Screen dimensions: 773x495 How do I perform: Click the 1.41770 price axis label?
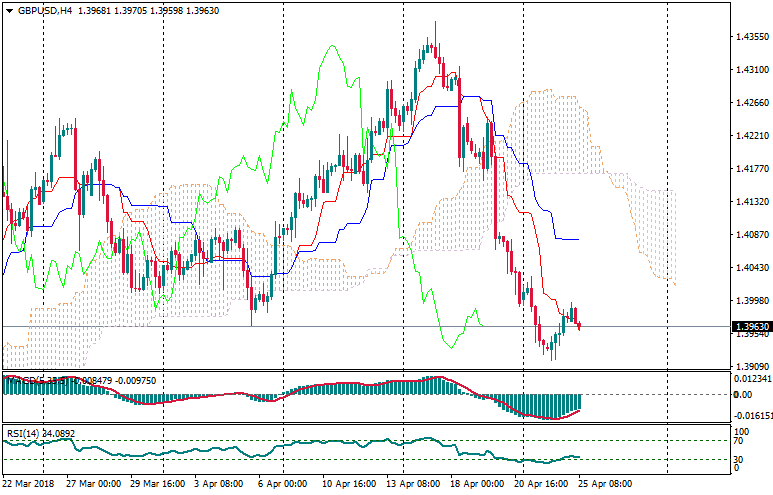pyautogui.click(x=750, y=169)
